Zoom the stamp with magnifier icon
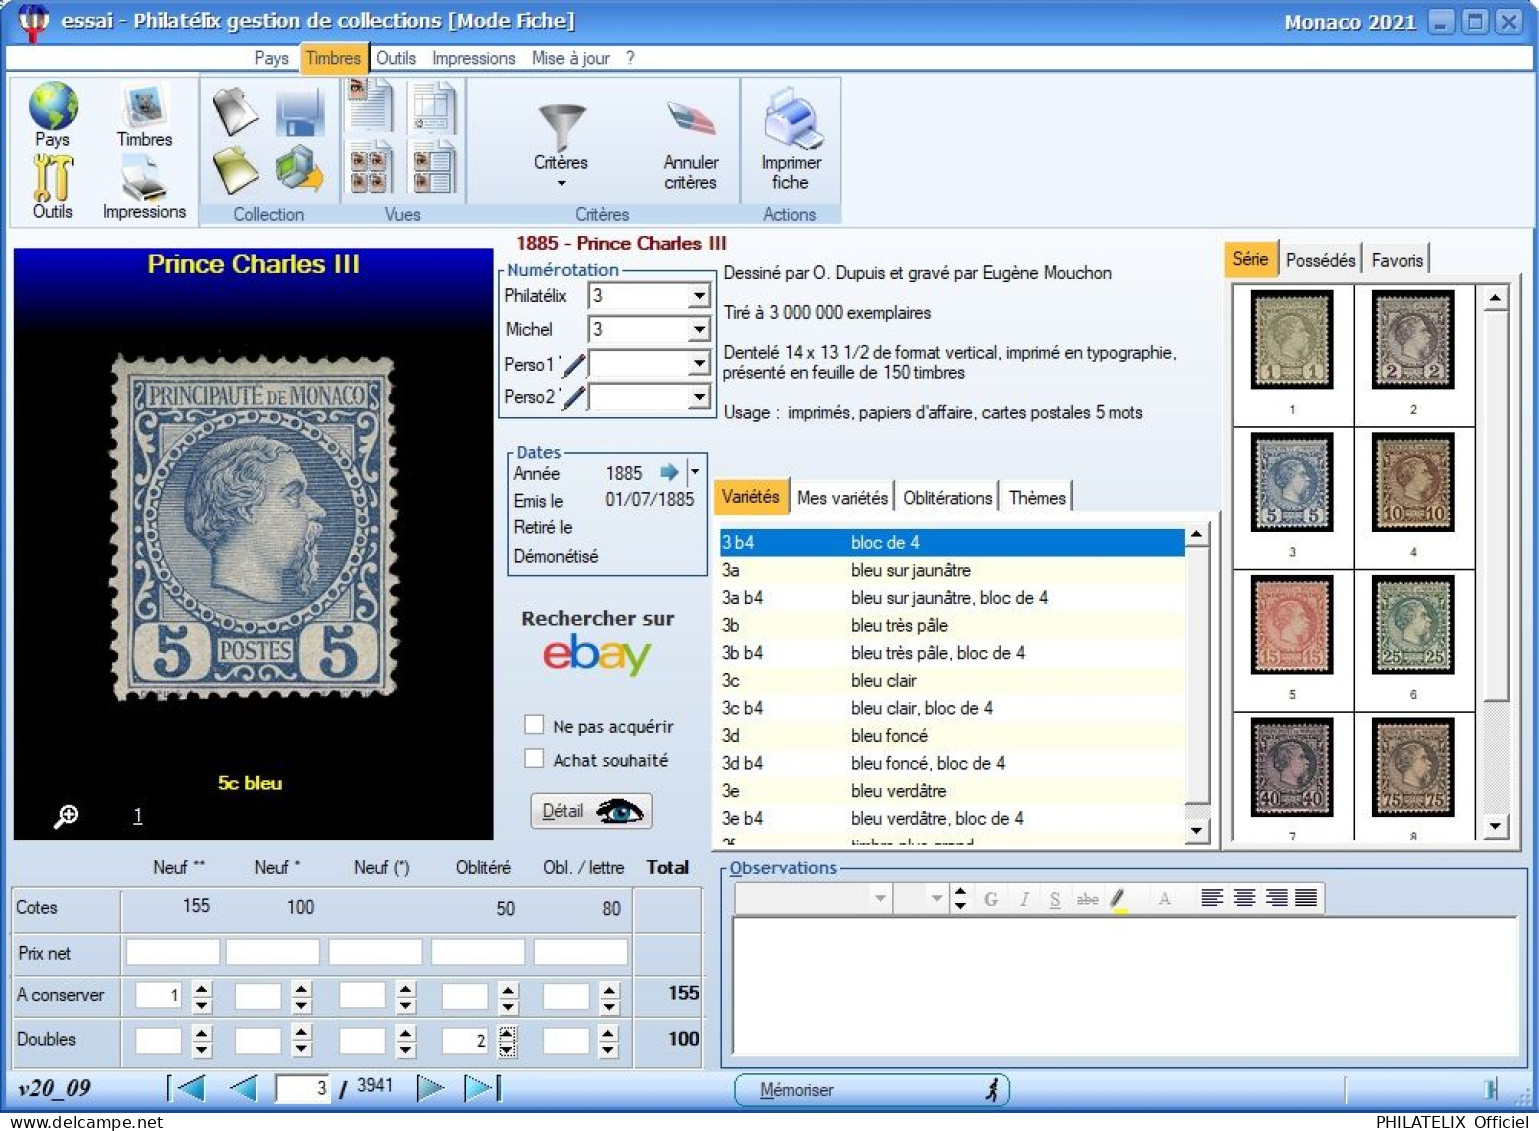This screenshot has width=1539, height=1131. (x=66, y=817)
